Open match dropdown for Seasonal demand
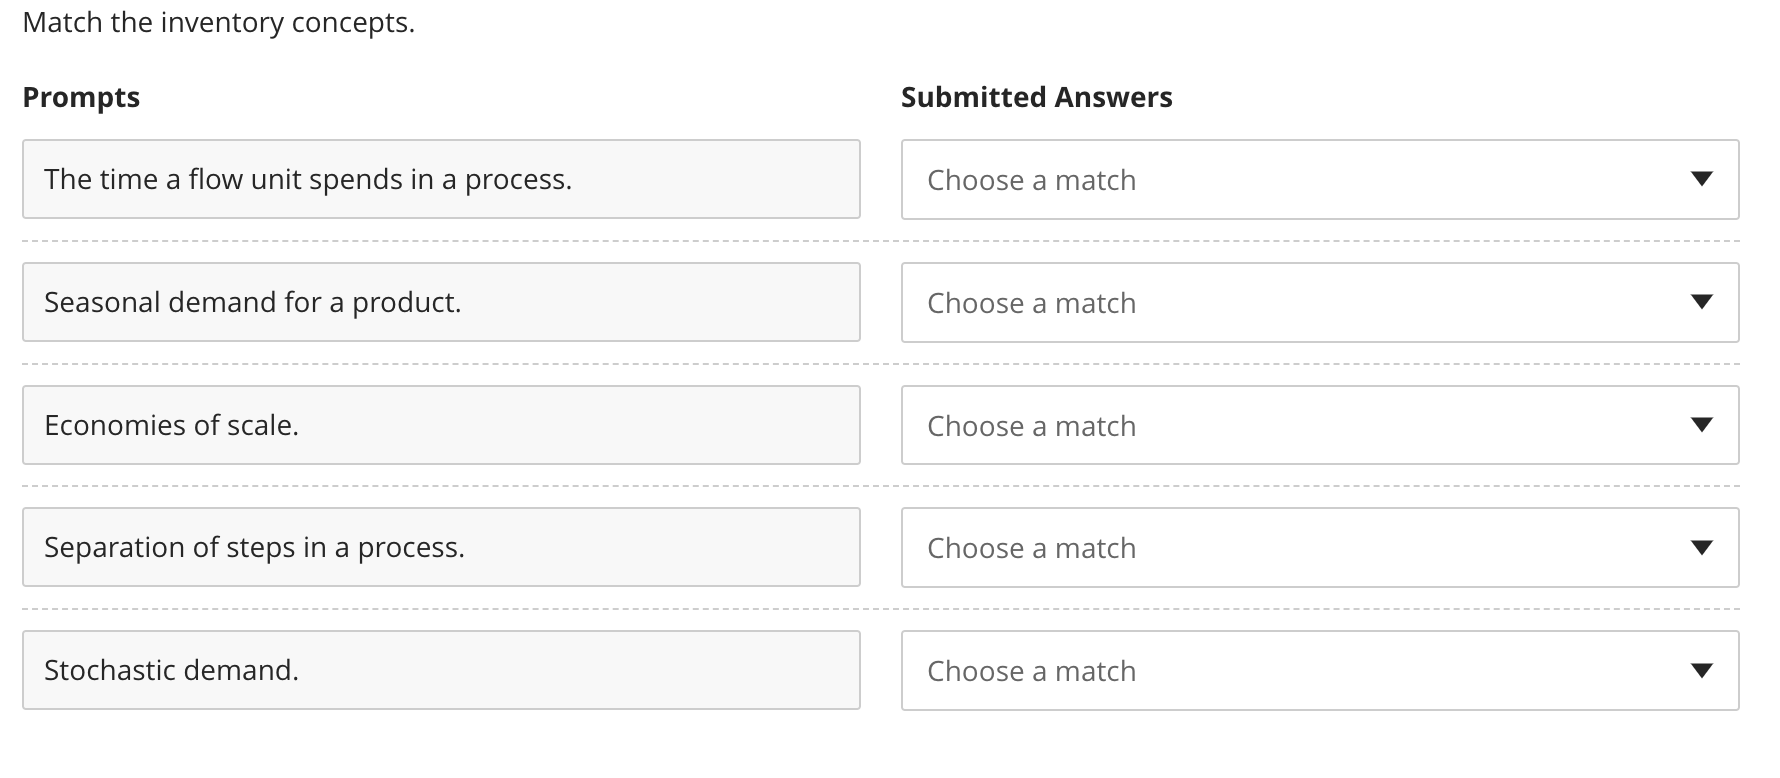The height and width of the screenshot is (778, 1780). pos(1318,303)
